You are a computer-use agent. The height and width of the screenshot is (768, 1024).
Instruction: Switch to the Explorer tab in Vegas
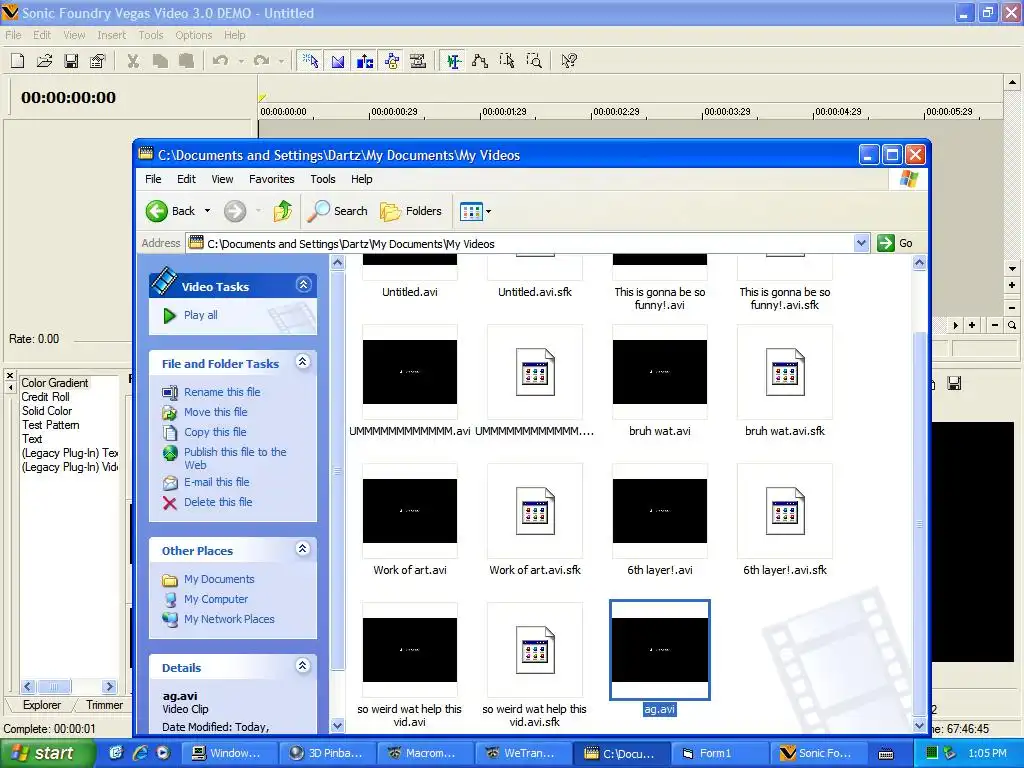(41, 705)
